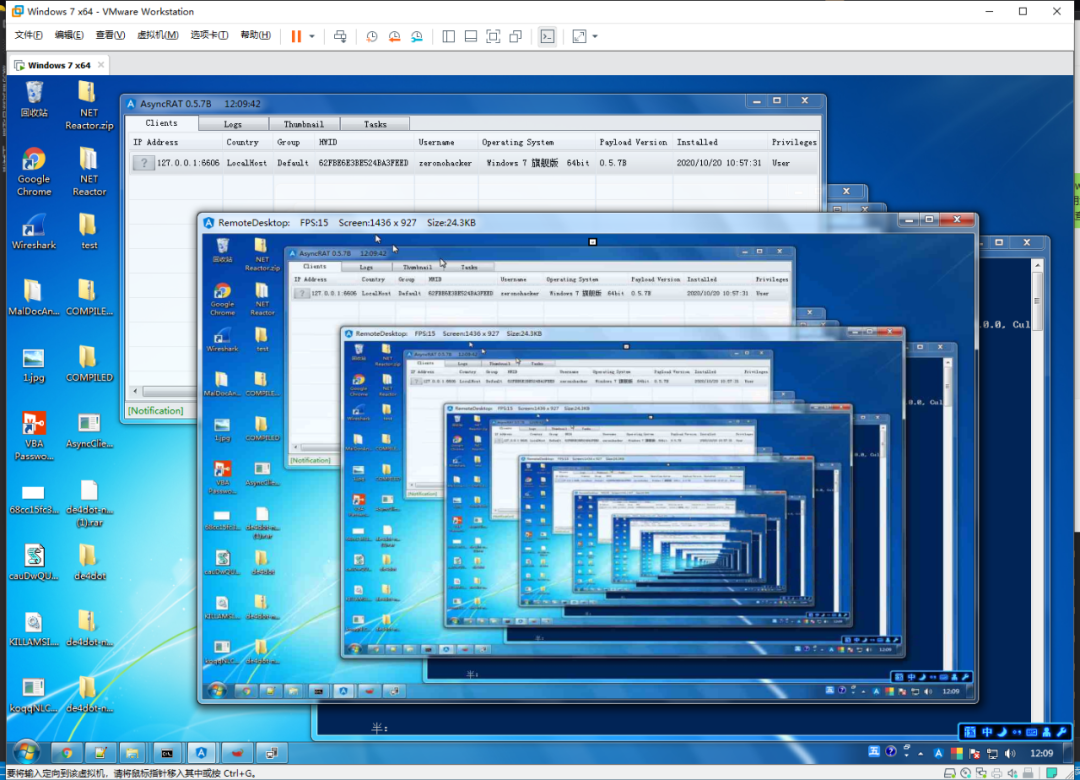Click the Send Ctrl+Alt+Del toolbar icon
The image size is (1080, 780).
click(x=340, y=37)
